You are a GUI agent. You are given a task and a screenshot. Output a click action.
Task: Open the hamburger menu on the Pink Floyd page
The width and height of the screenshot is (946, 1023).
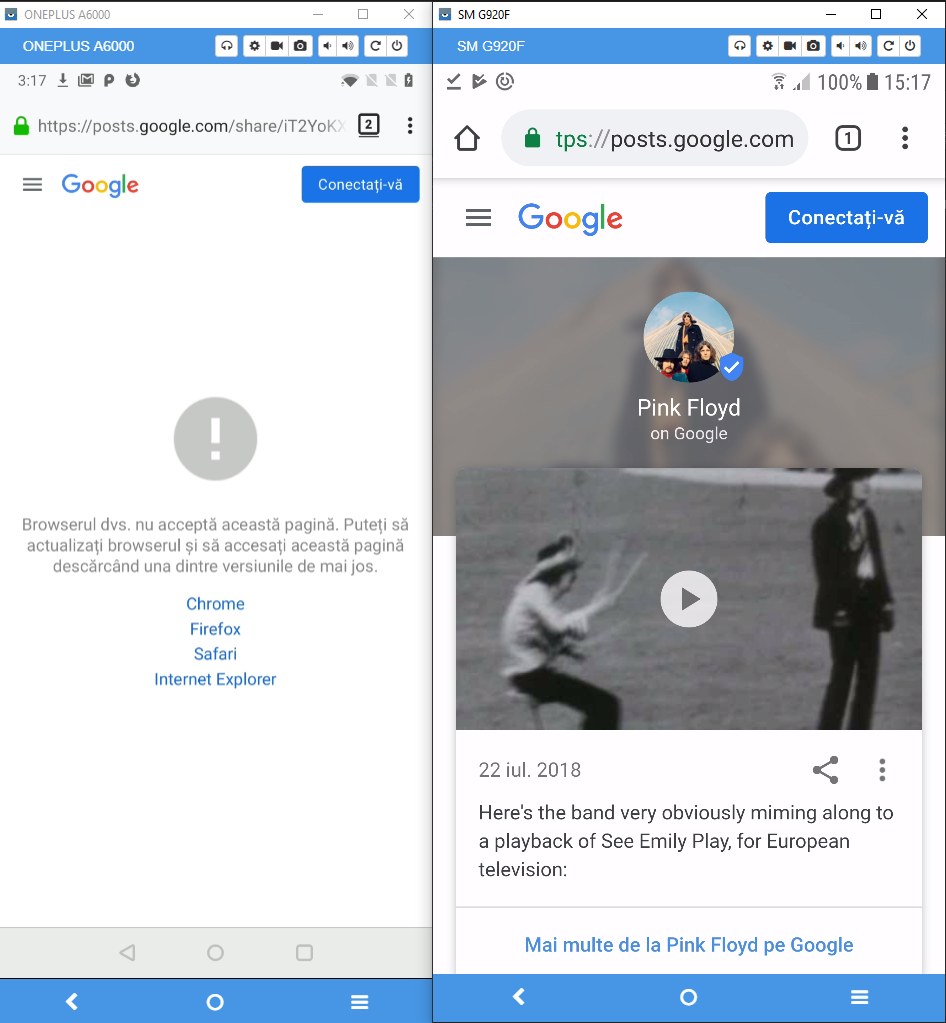pos(478,217)
